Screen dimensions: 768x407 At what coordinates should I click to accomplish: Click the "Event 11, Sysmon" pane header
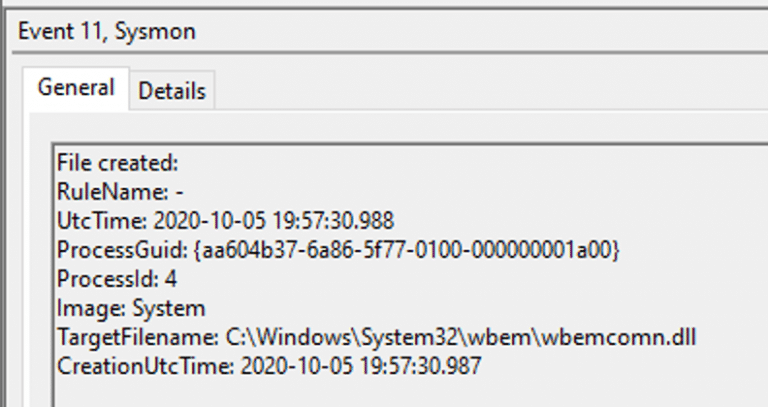click(x=107, y=32)
